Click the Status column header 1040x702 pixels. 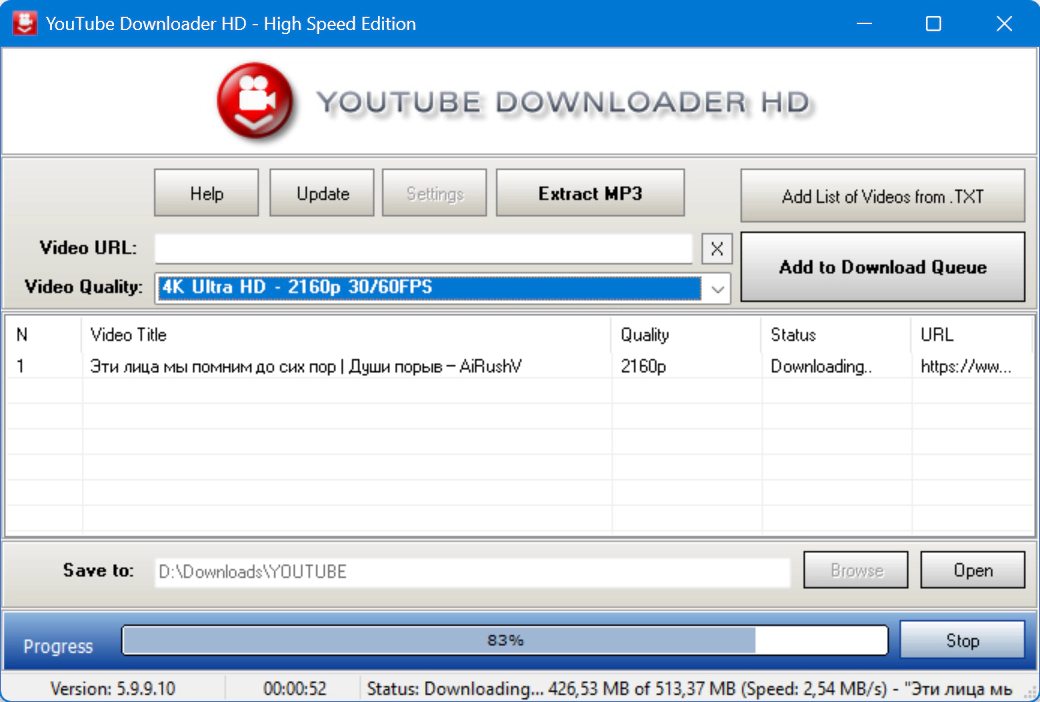tap(836, 335)
